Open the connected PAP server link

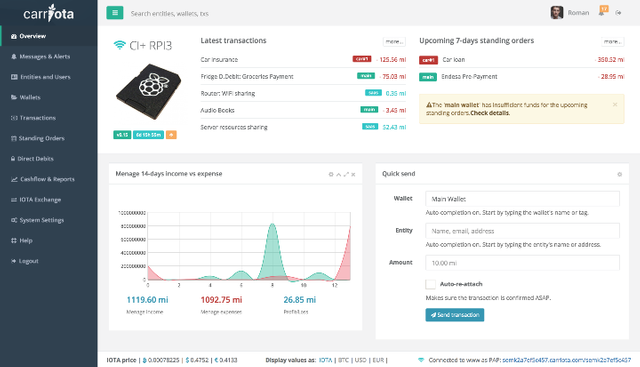pos(567,360)
